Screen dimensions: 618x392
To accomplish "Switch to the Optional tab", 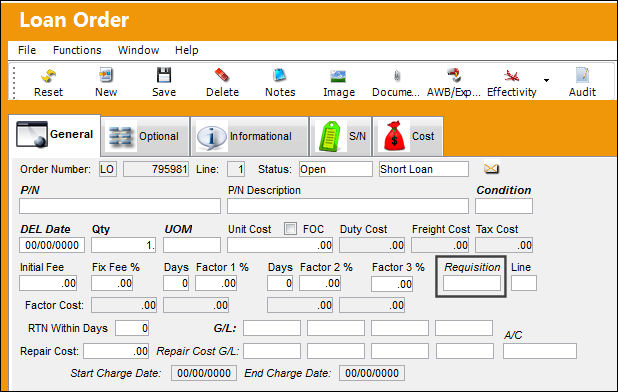I will (x=145, y=137).
